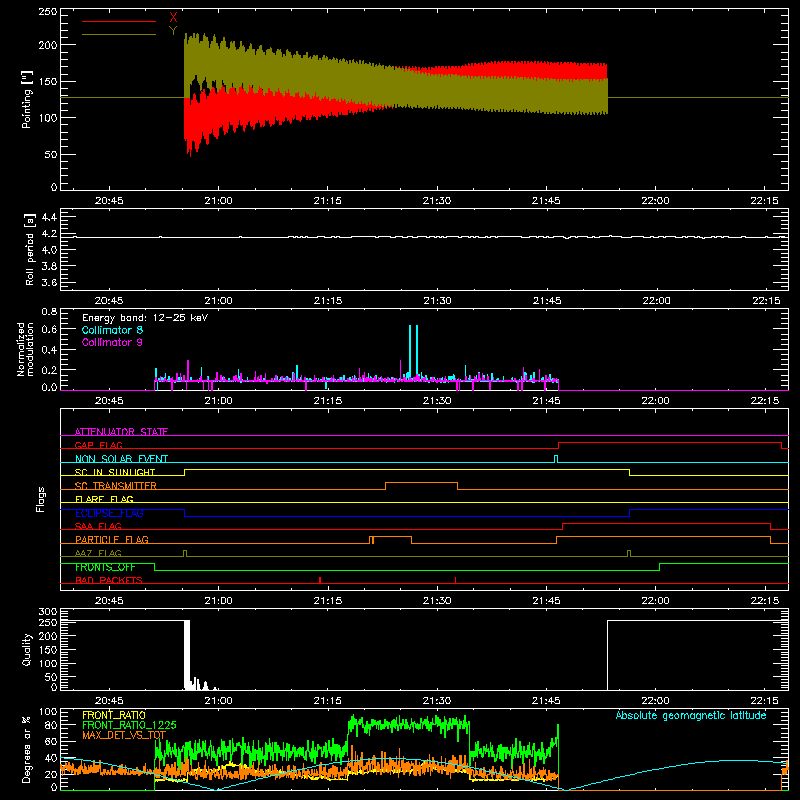Viewport: 800px width, 800px height.
Task: Click the olive Y legend line
Action: click(119, 34)
